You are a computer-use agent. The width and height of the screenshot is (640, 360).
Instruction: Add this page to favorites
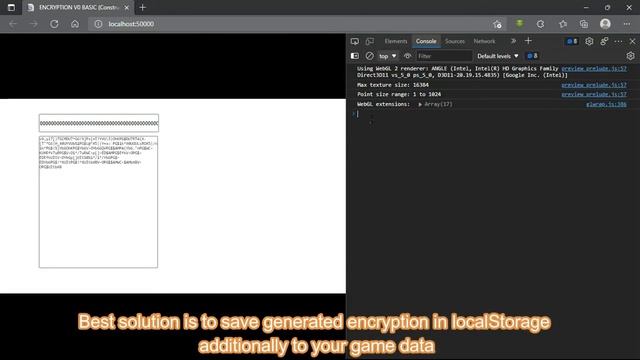pos(497,24)
